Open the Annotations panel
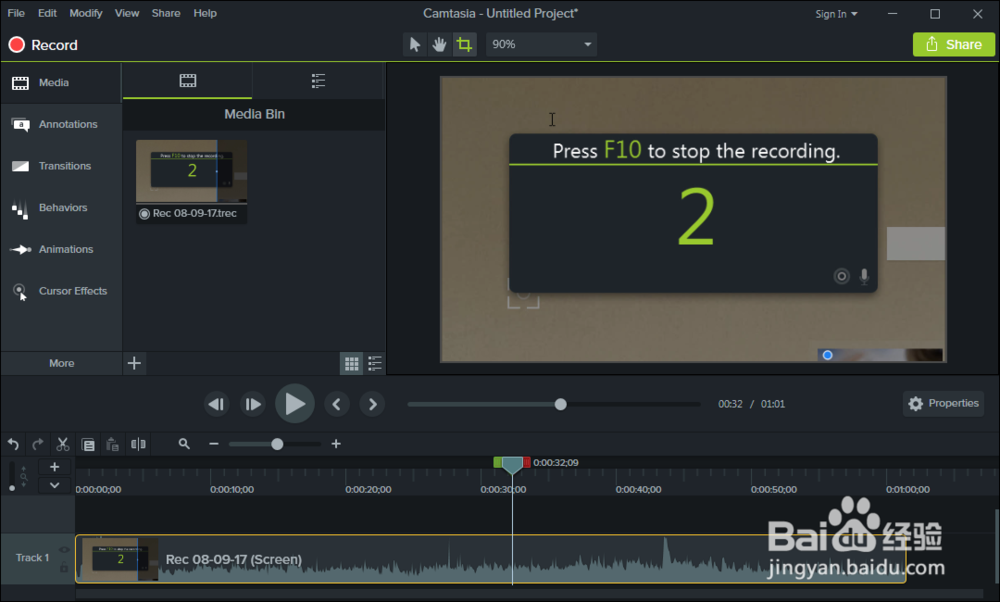The width and height of the screenshot is (1000, 602). point(61,124)
